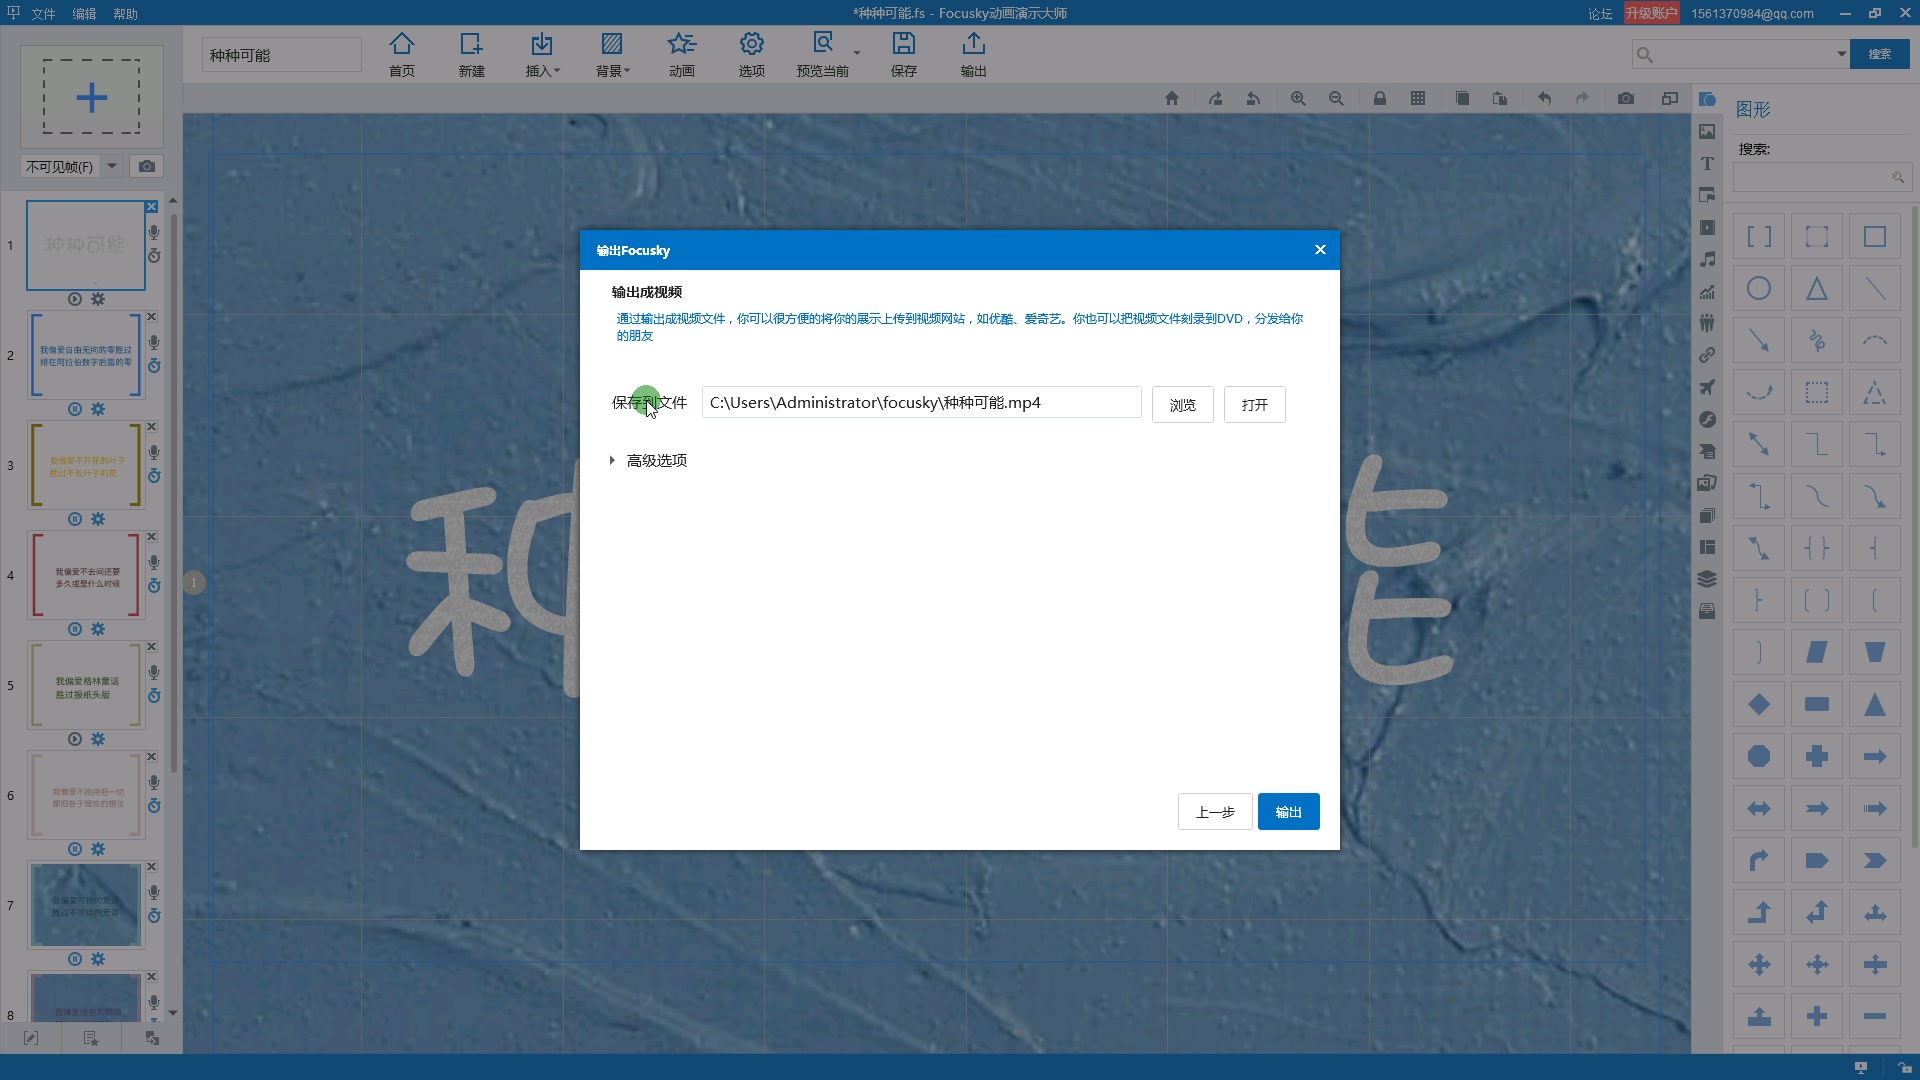Click the add new frame thumbnail

pos(92,97)
